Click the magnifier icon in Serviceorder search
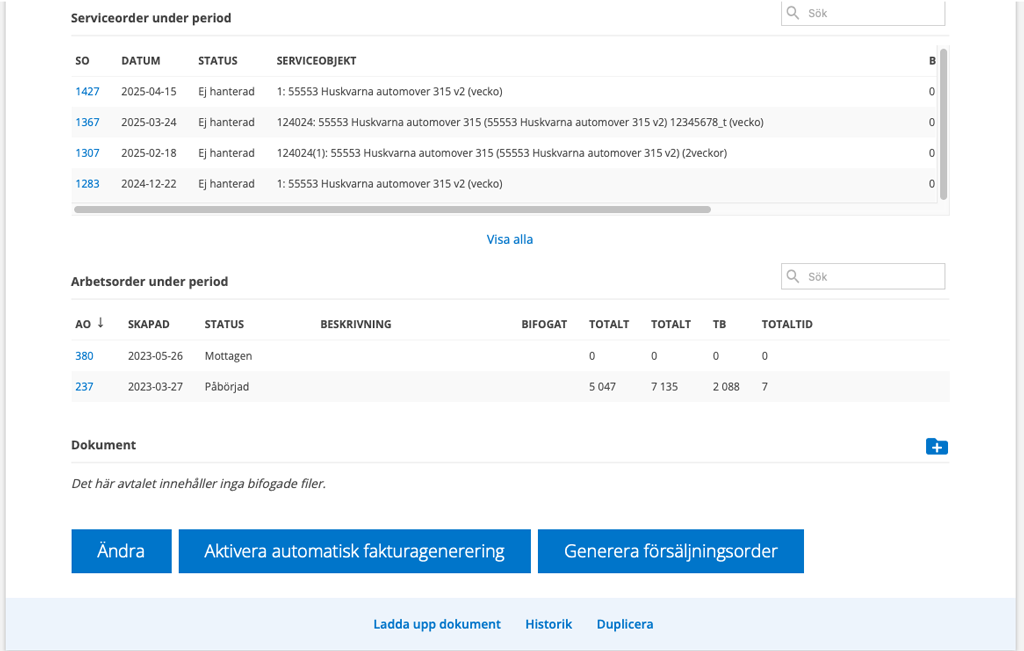The width and height of the screenshot is (1024, 651). tap(792, 12)
